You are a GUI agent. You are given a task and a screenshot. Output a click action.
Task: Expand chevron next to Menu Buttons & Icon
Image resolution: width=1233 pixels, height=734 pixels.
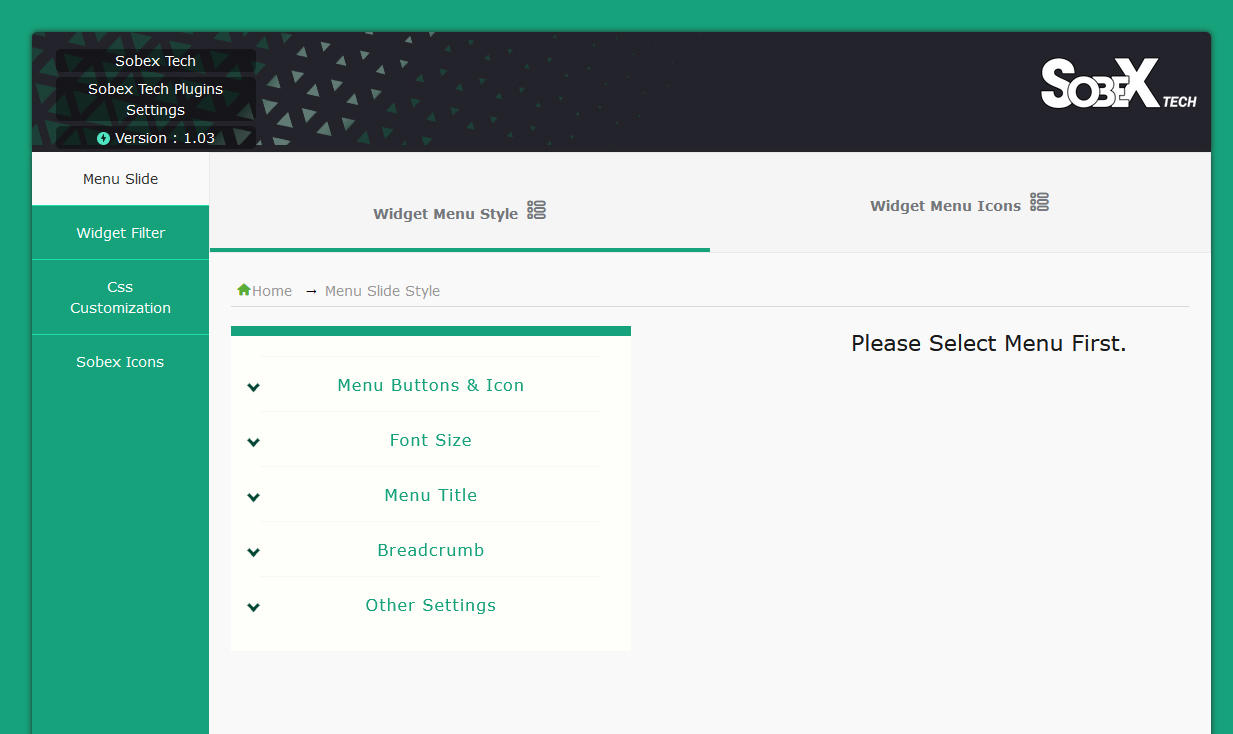tap(254, 387)
